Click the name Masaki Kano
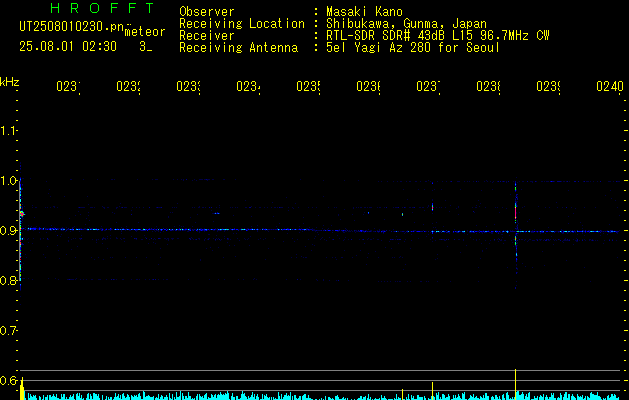 [x=364, y=12]
